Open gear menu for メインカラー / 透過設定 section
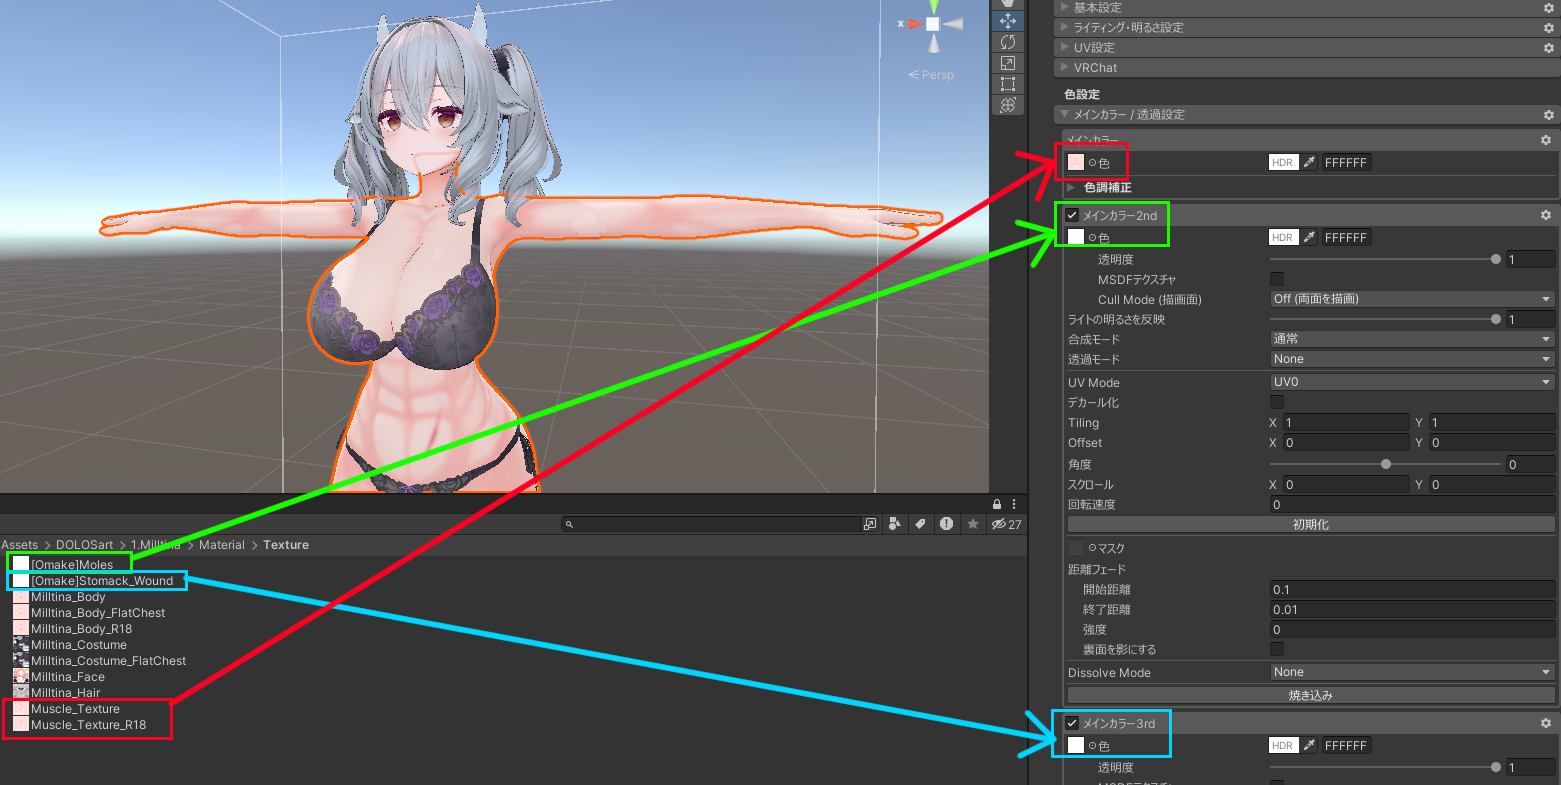The image size is (1561, 785). point(1549,115)
